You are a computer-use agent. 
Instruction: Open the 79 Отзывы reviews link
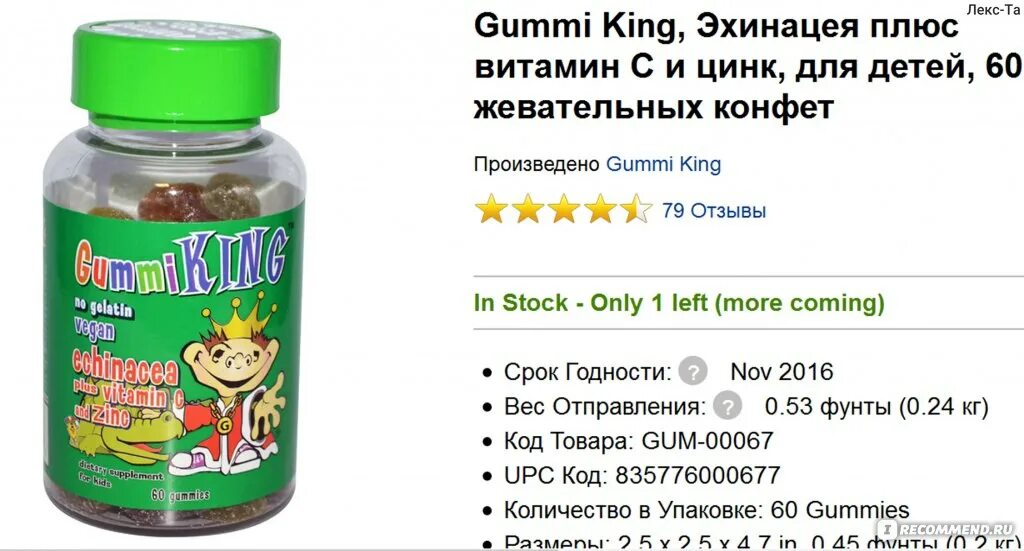714,211
